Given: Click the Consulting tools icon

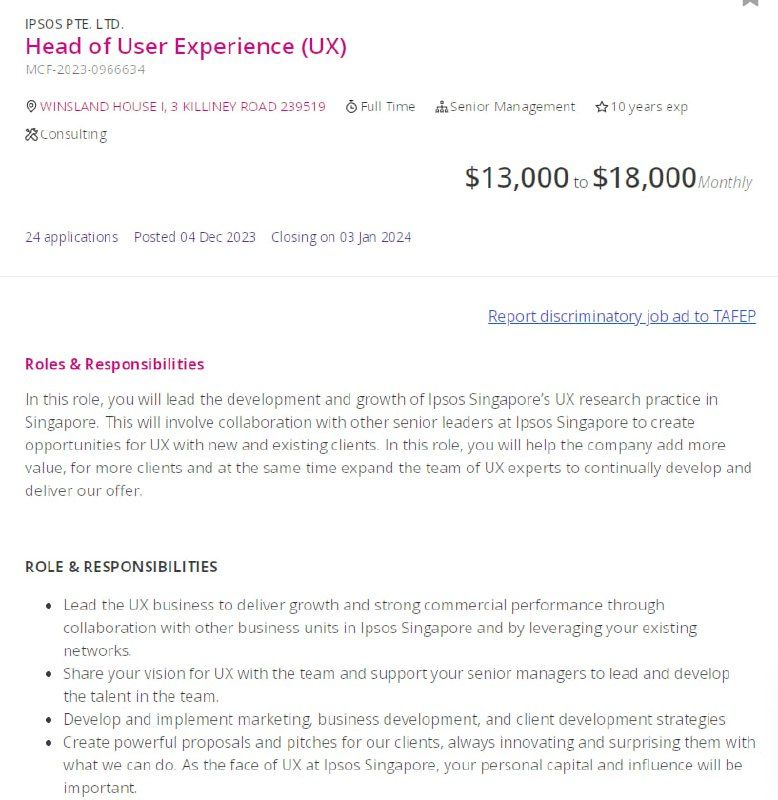Looking at the screenshot, I should pyautogui.click(x=31, y=134).
